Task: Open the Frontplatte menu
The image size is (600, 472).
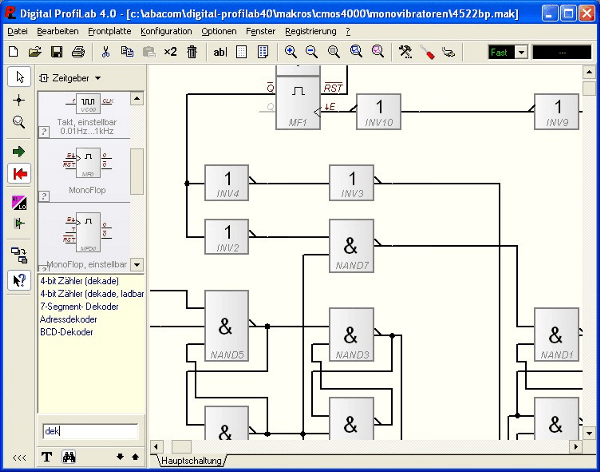Action: 109,31
